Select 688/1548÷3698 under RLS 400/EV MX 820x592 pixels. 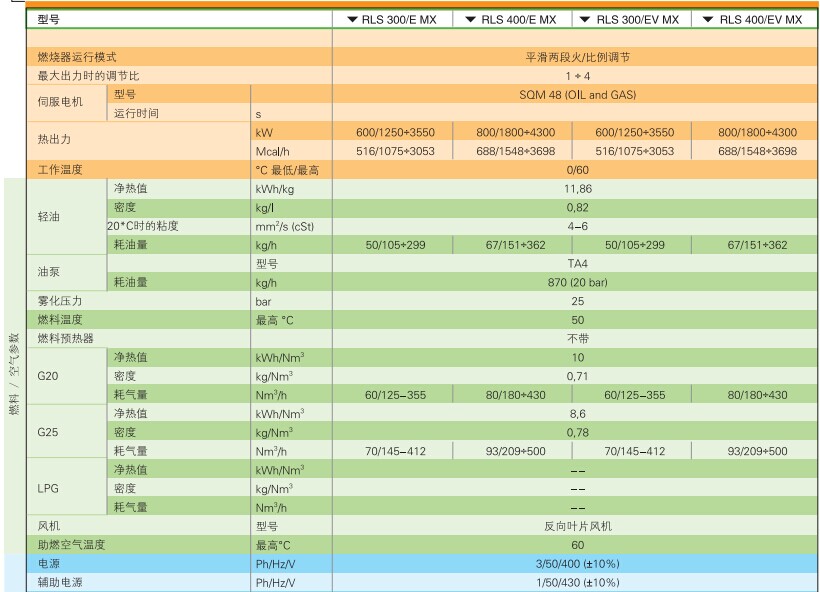coord(757,151)
